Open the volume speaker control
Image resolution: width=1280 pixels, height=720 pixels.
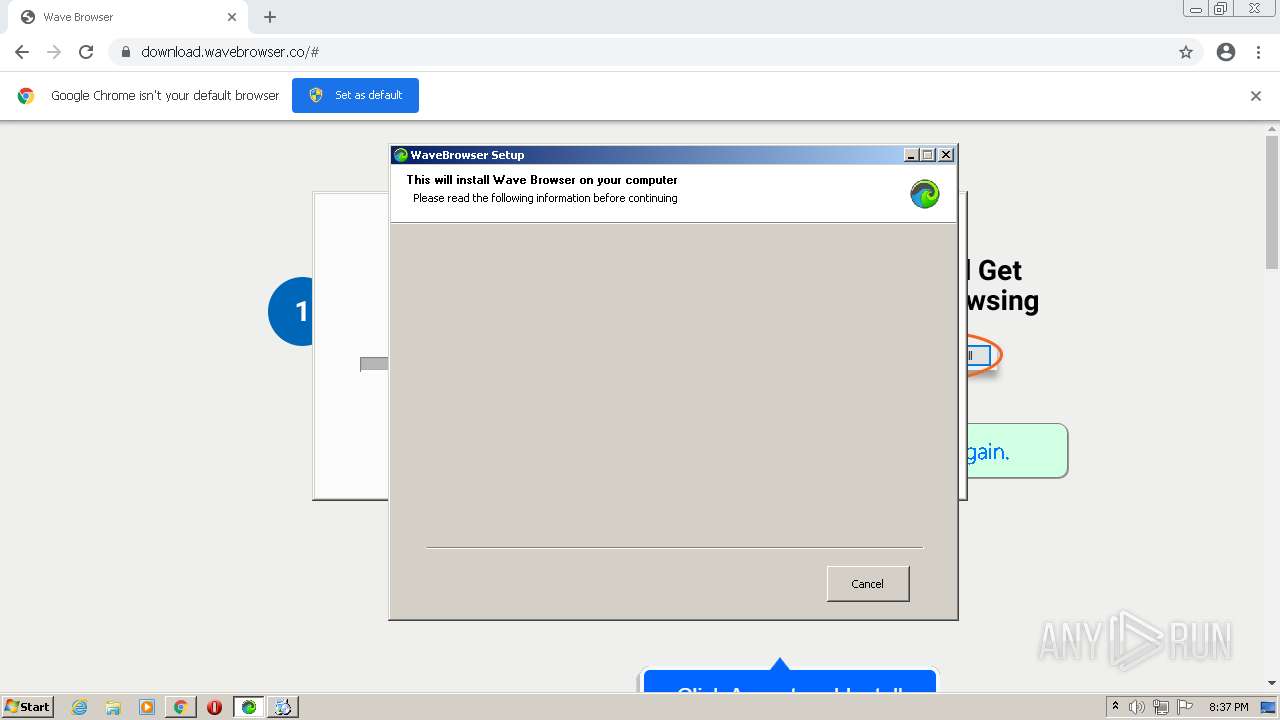[x=1137, y=707]
